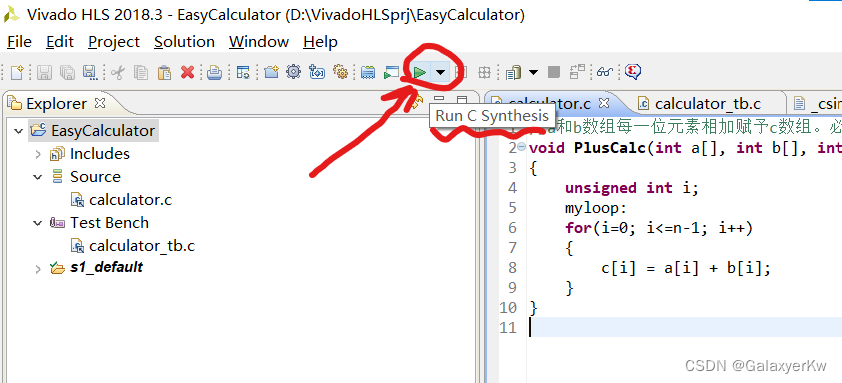Image resolution: width=842 pixels, height=383 pixels.
Task: Select the Test Bench tree item
Action: 110,222
